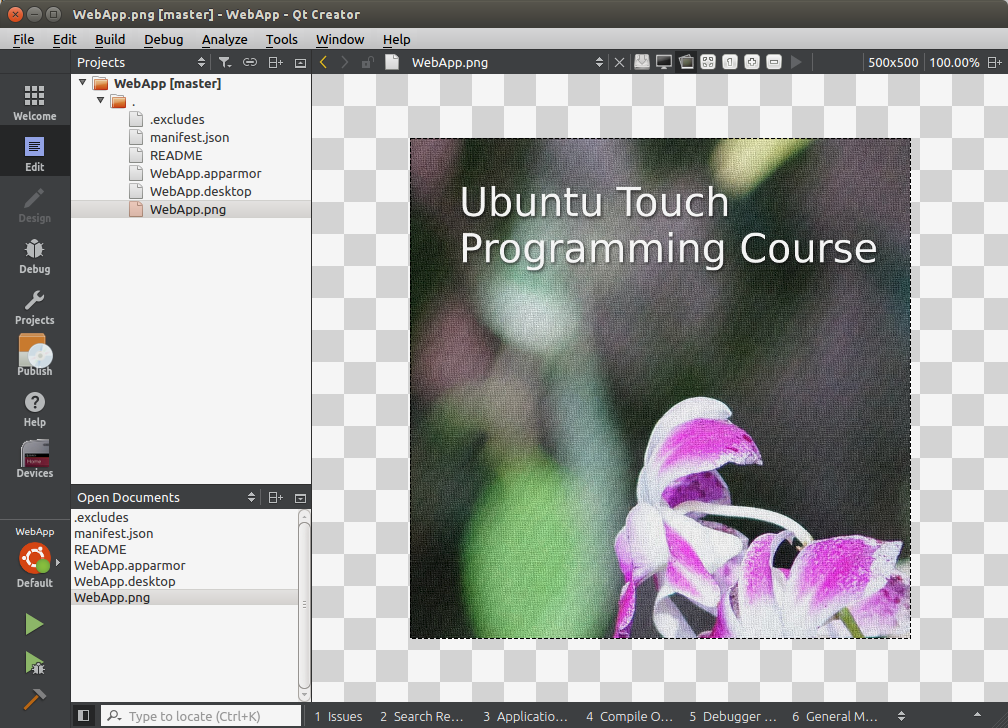Show the Debugger Console pane

coord(733,716)
